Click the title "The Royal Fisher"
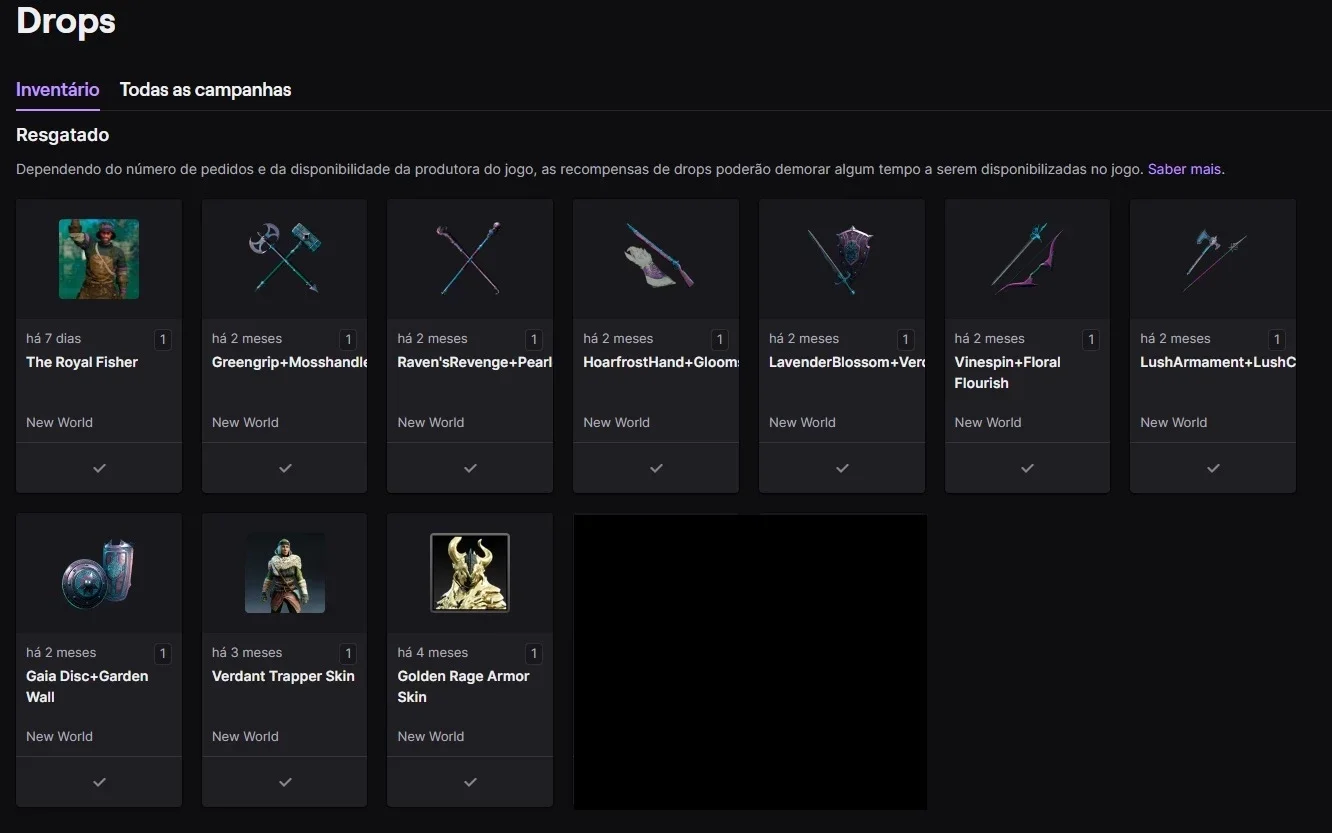Viewport: 1332px width, 833px height. click(82, 362)
